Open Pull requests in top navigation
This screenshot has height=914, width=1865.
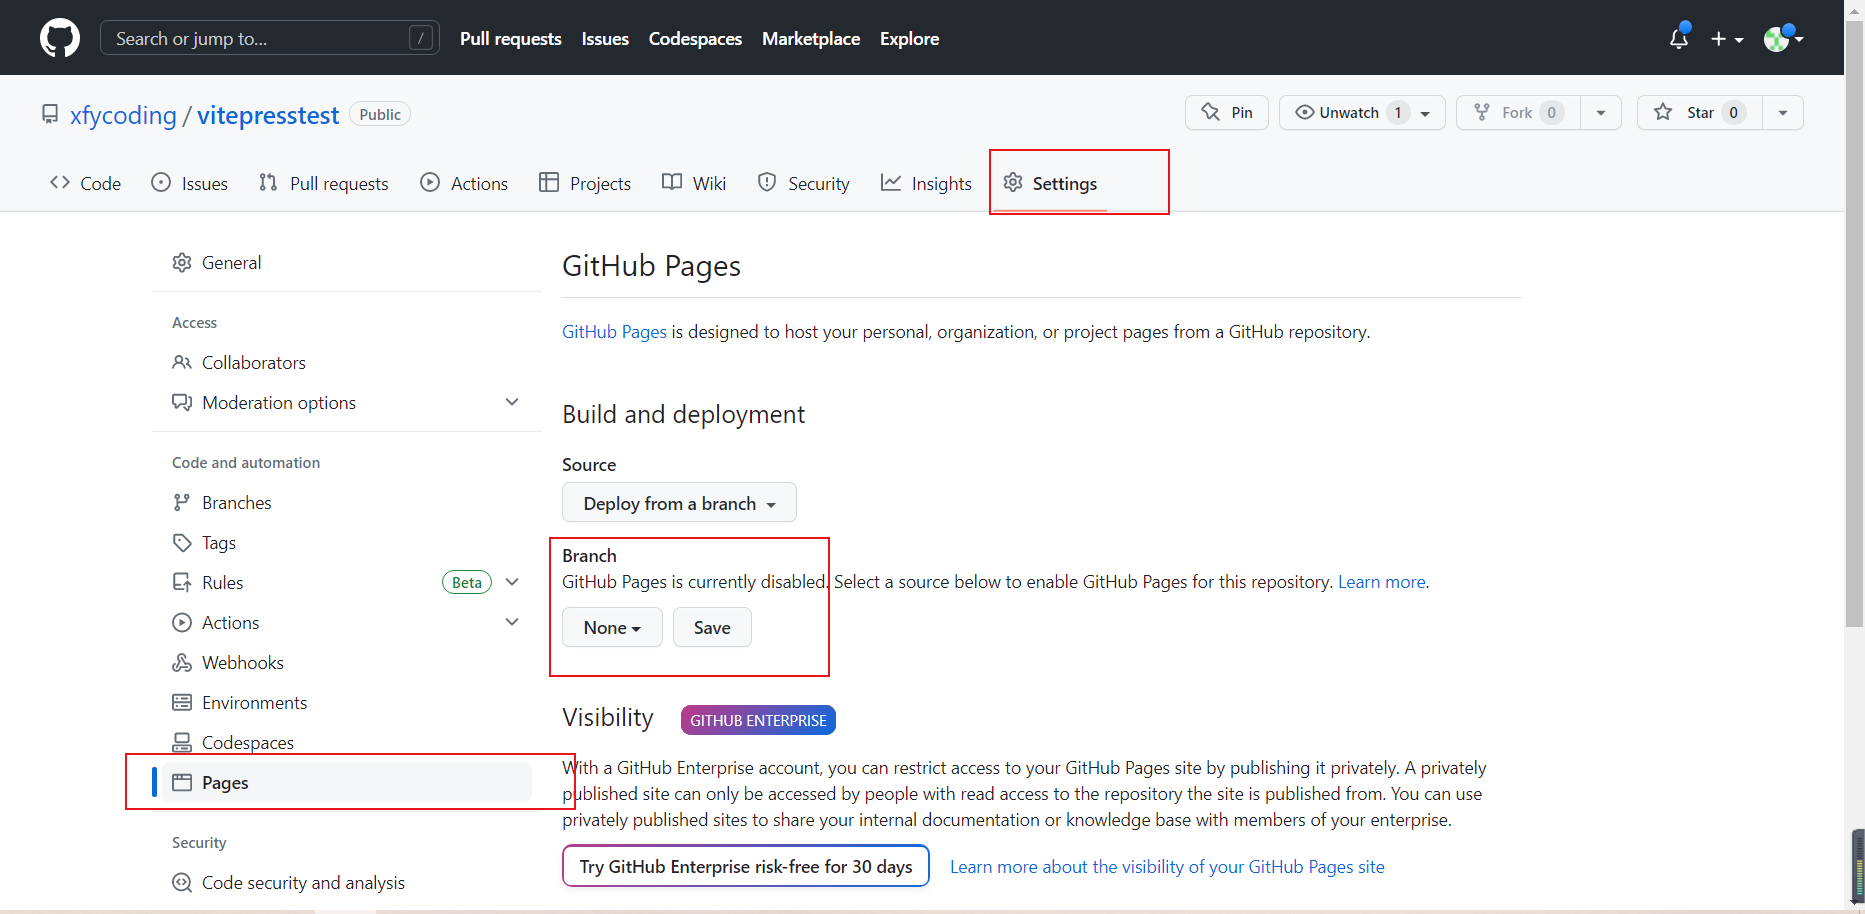click(510, 38)
